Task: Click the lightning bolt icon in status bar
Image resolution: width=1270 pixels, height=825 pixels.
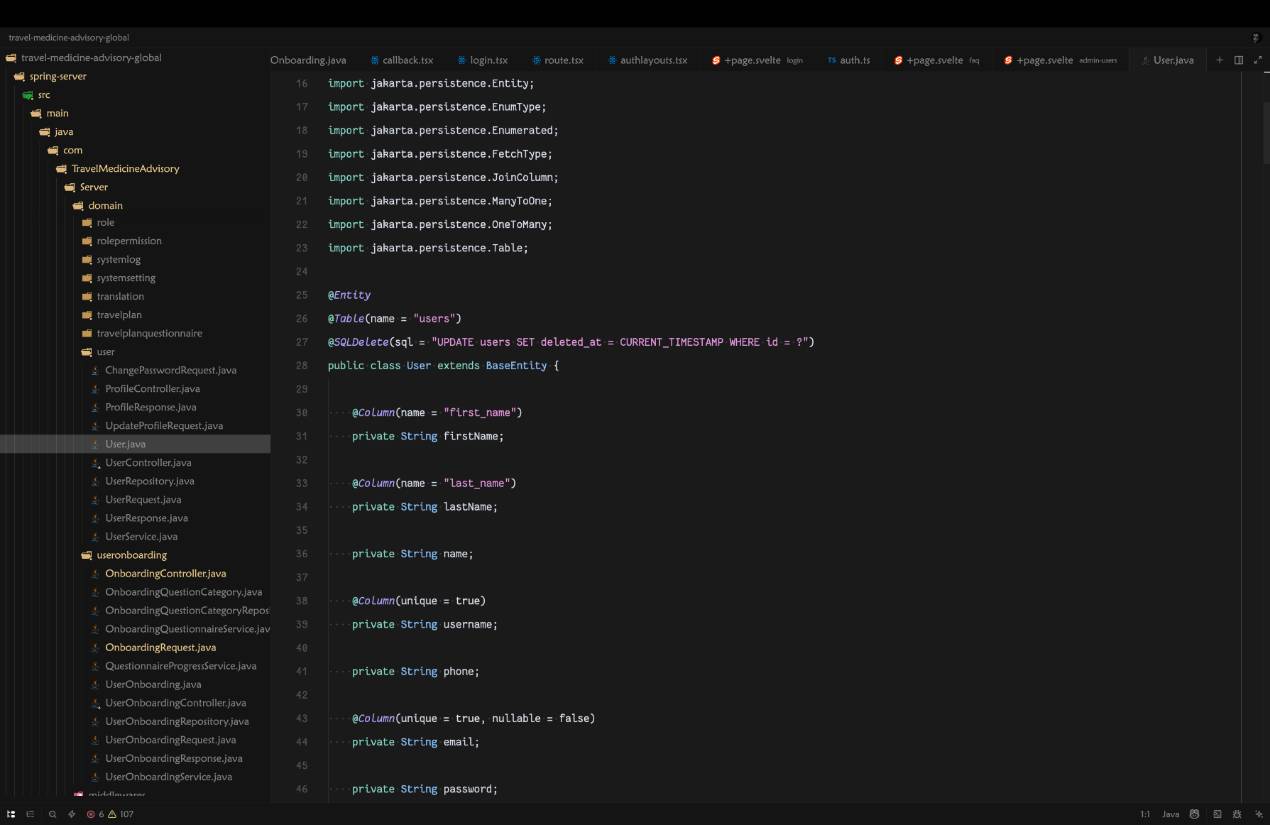Action: coord(71,814)
